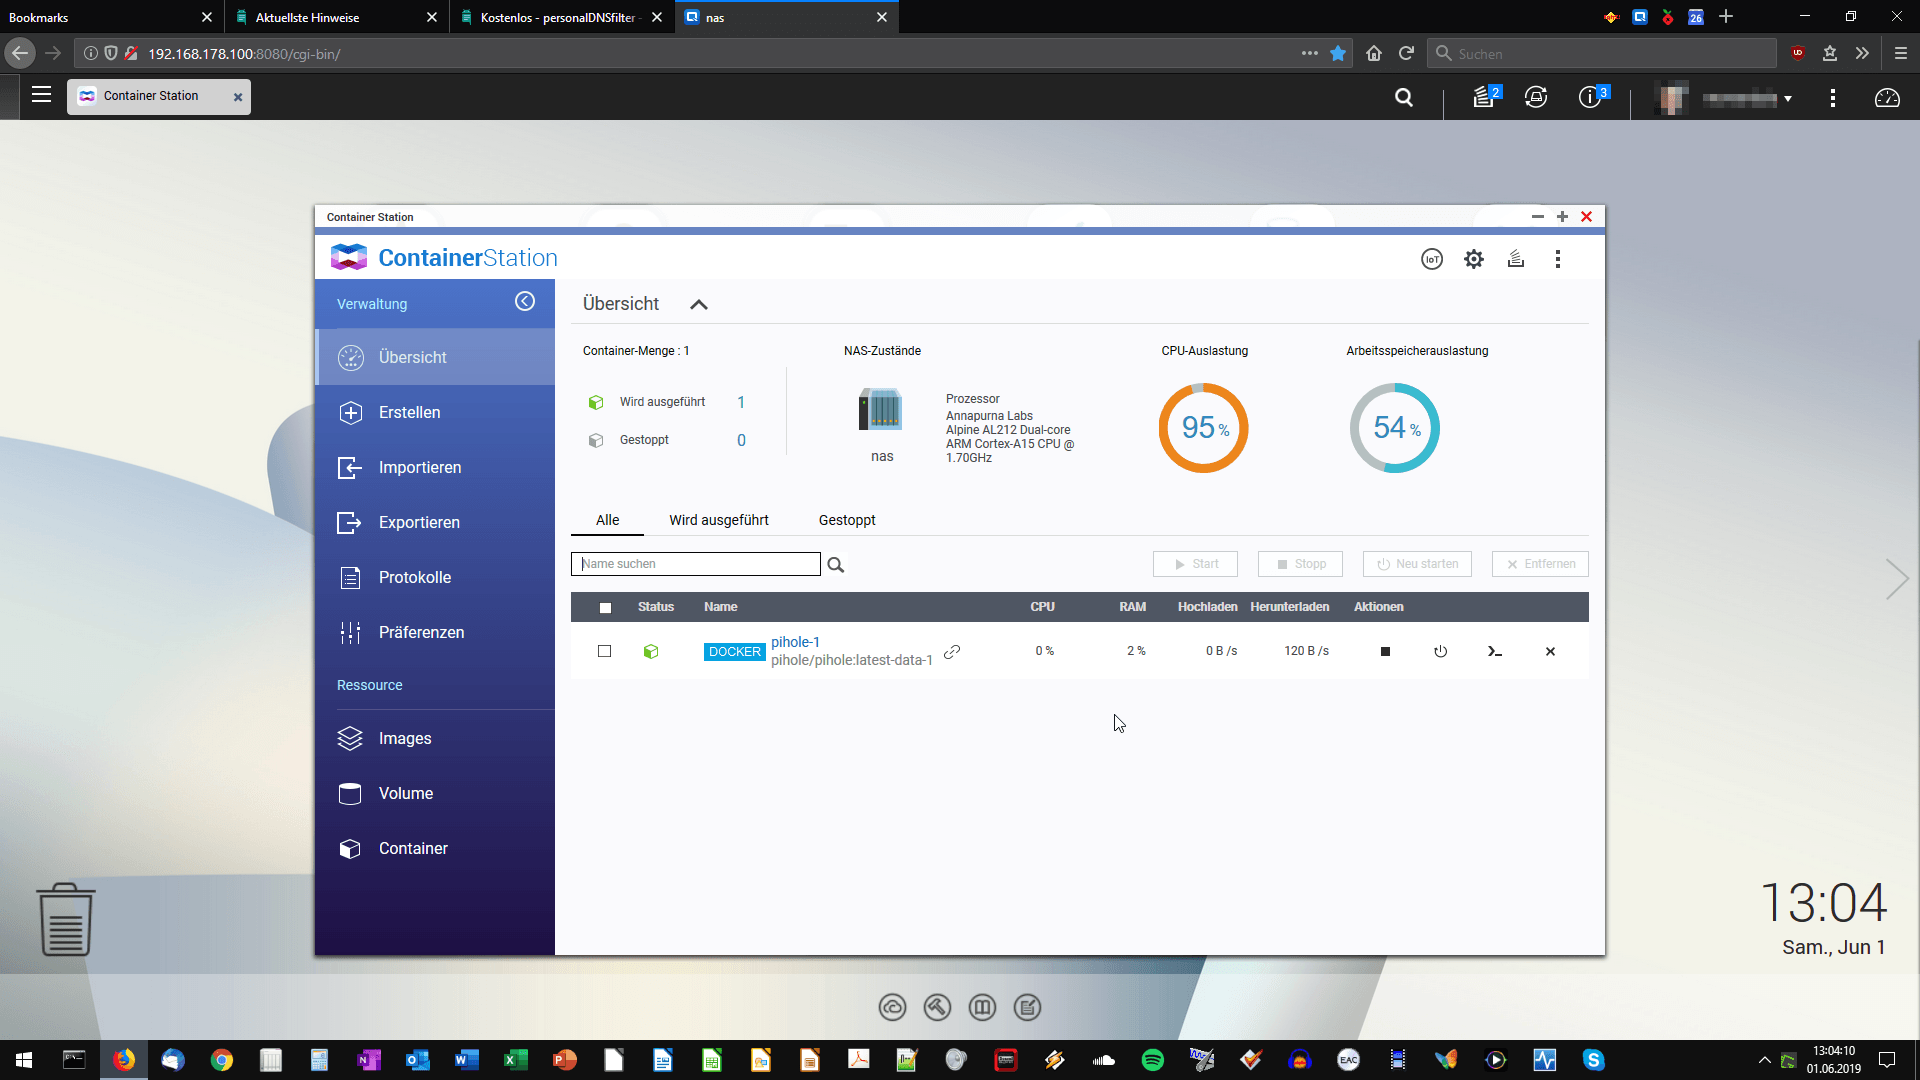The width and height of the screenshot is (1920, 1080).
Task: Click the Stopp button
Action: (1300, 564)
